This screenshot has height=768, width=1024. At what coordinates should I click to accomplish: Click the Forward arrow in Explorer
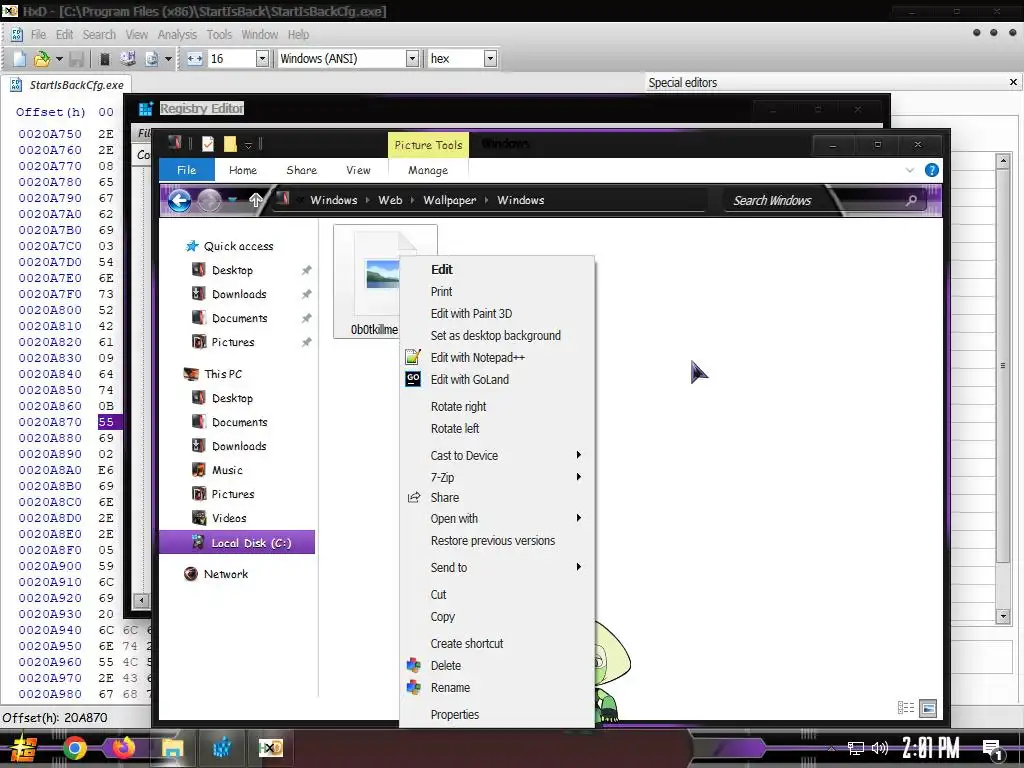pos(209,200)
